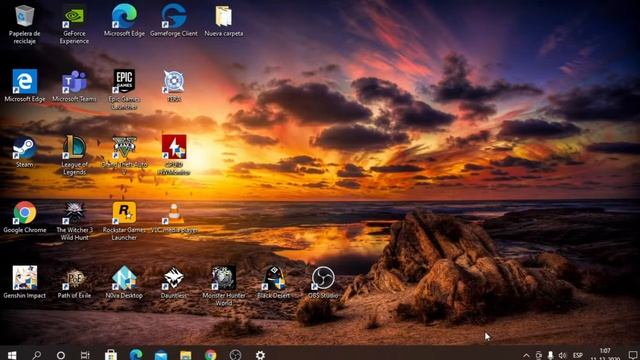The image size is (640, 360).
Task: Select legacy Microsoft Edge blue tile shortcut
Action: click(24, 86)
